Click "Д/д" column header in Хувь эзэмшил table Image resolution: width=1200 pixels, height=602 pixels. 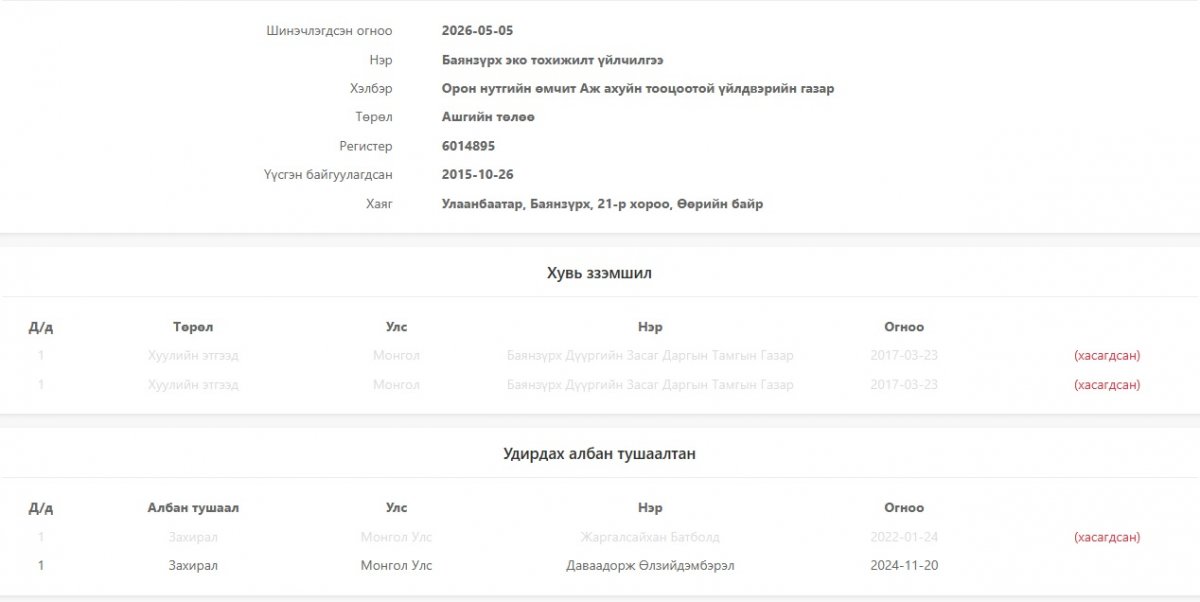tap(41, 327)
